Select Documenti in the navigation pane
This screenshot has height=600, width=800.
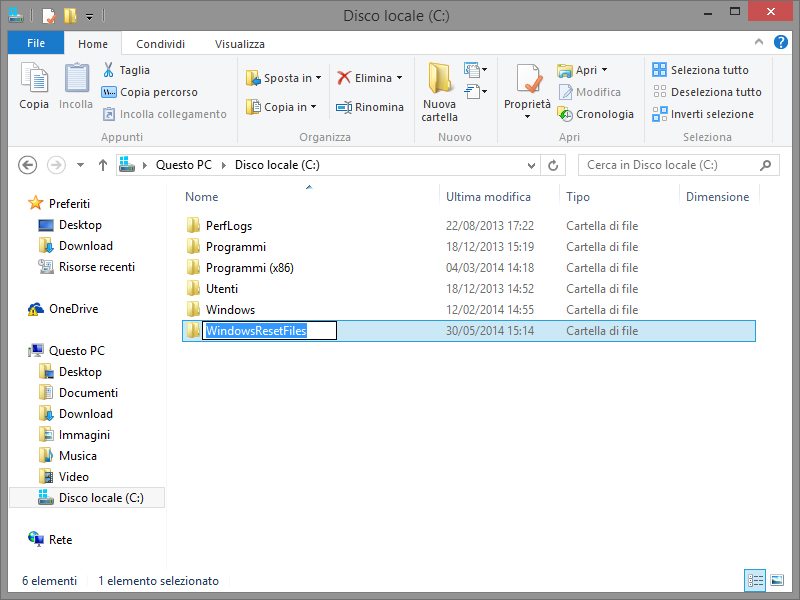(x=88, y=393)
